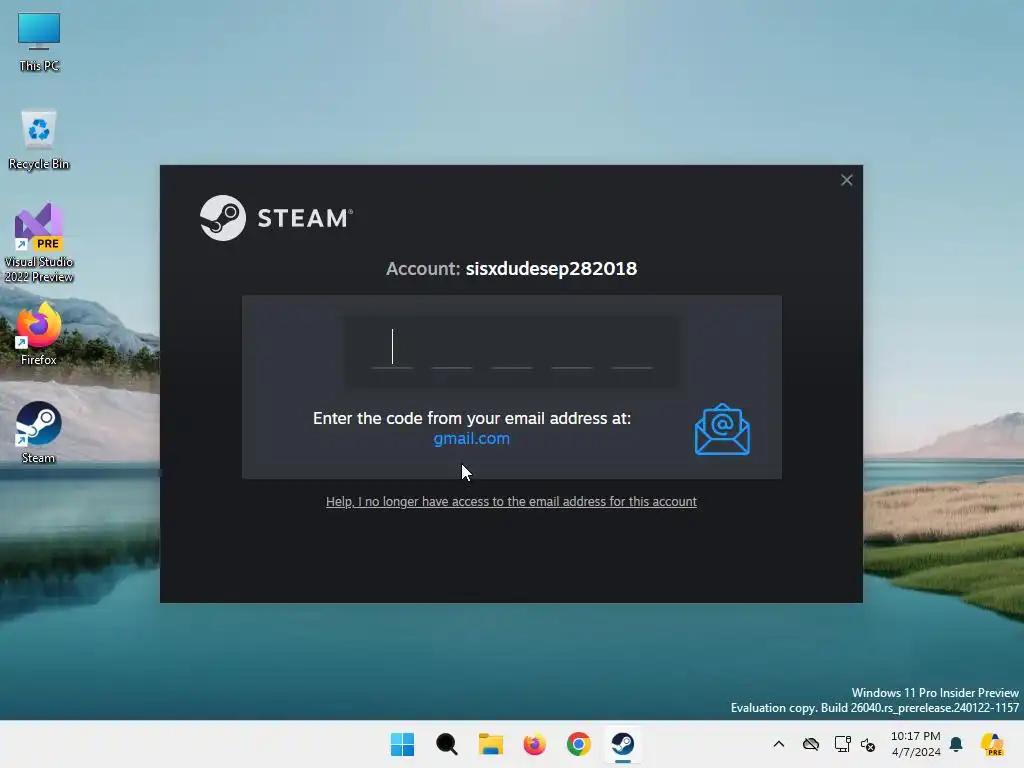Click the muted volume tray icon
Image resolution: width=1024 pixels, height=768 pixels.
point(868,744)
